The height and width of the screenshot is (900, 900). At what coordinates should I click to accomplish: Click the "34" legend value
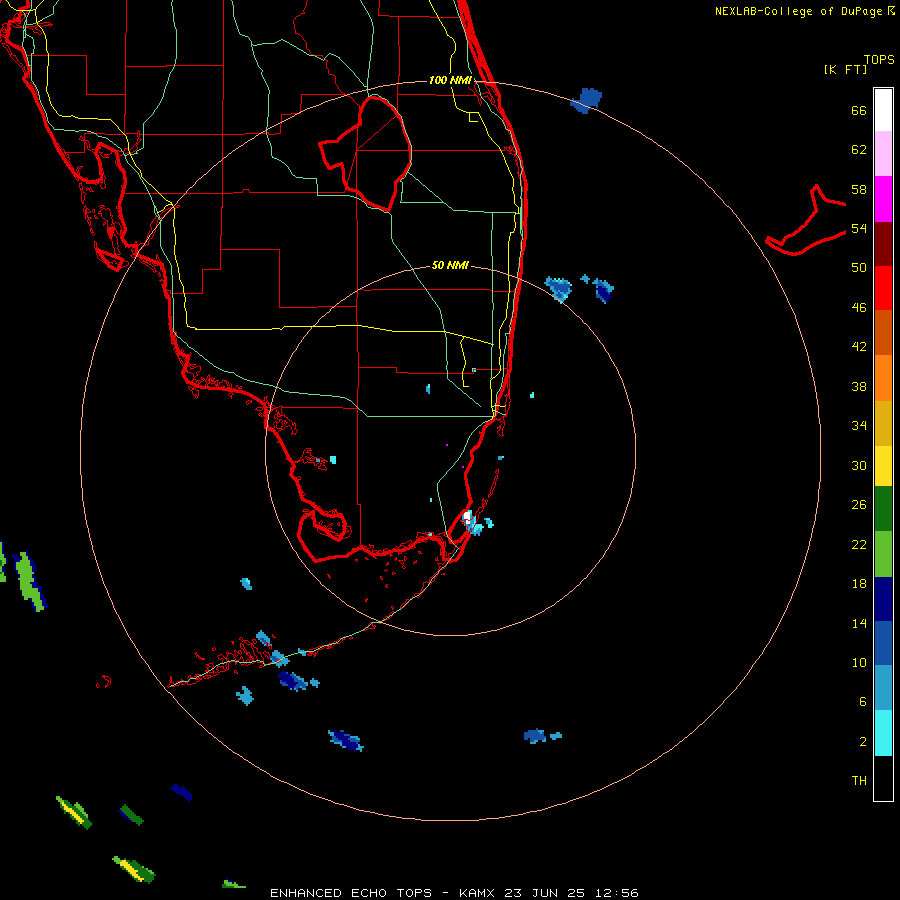pyautogui.click(x=859, y=426)
